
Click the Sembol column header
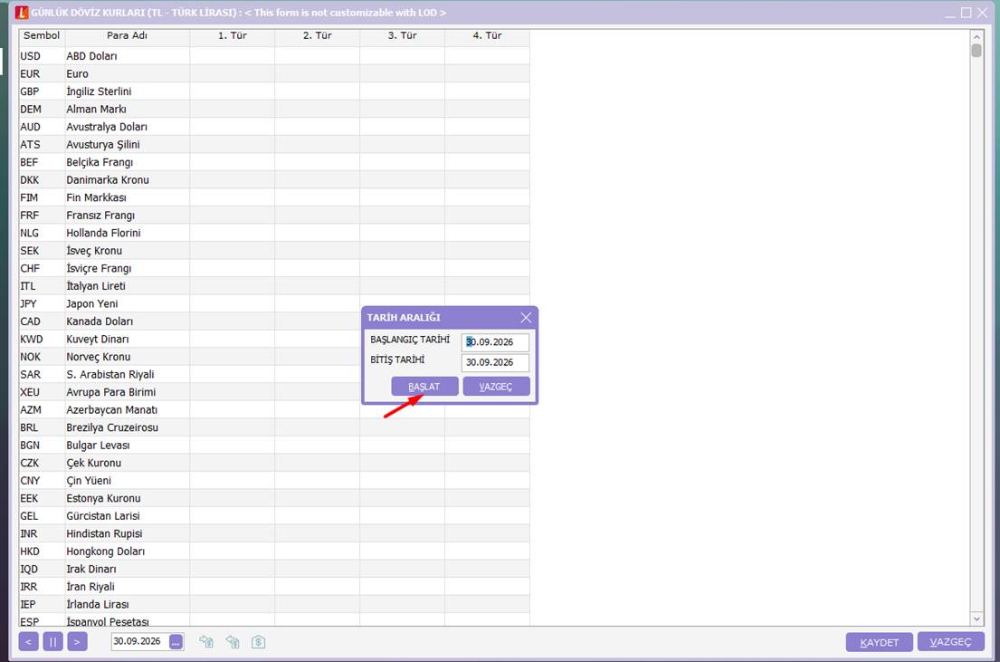coord(41,36)
